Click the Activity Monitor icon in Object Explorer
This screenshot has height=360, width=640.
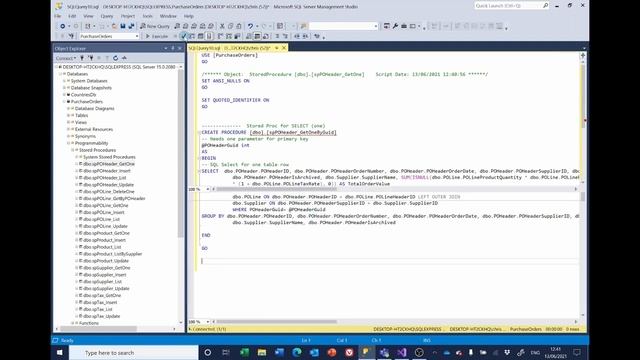click(124, 58)
